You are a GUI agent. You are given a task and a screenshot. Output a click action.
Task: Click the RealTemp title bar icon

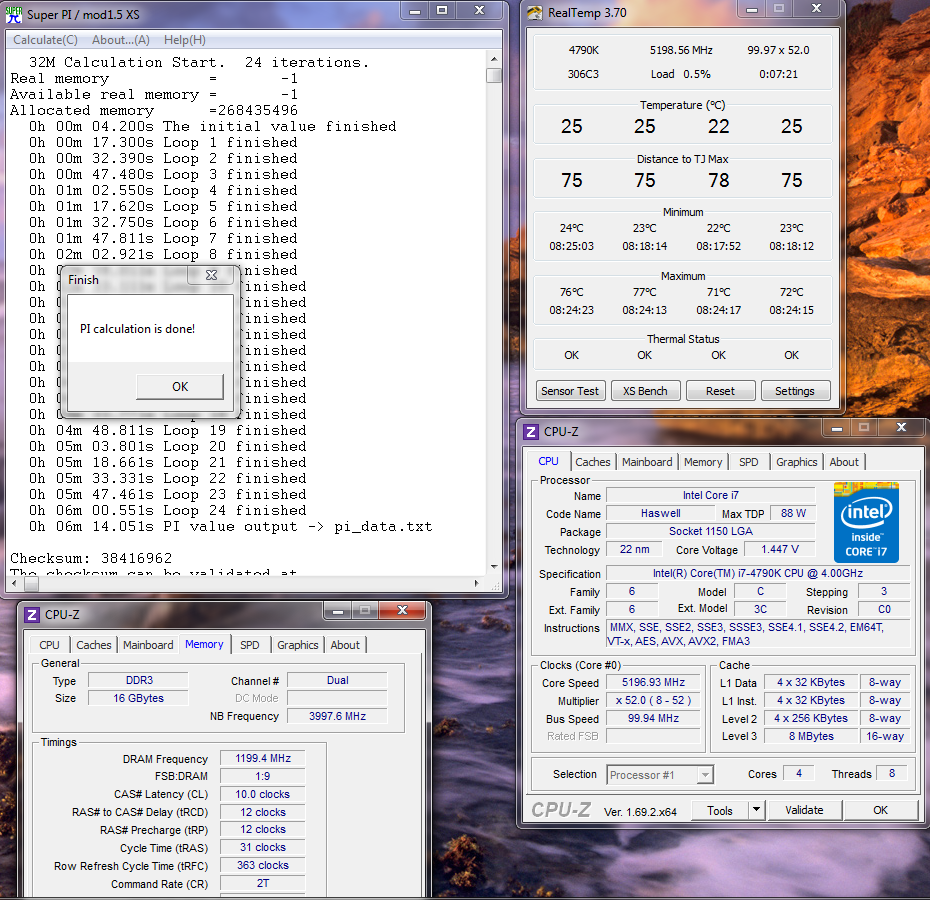(x=534, y=12)
